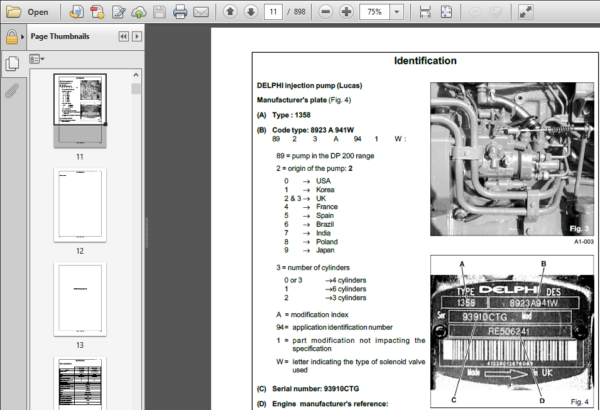
Task: Open the zoom level dropdown arrow
Action: click(396, 12)
